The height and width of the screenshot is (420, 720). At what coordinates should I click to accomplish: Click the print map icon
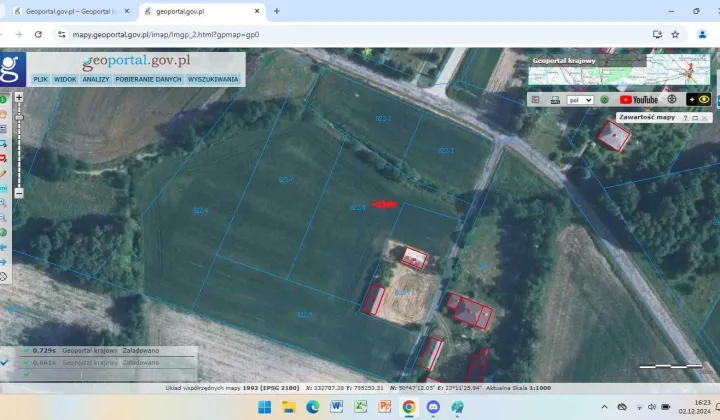pos(555,100)
